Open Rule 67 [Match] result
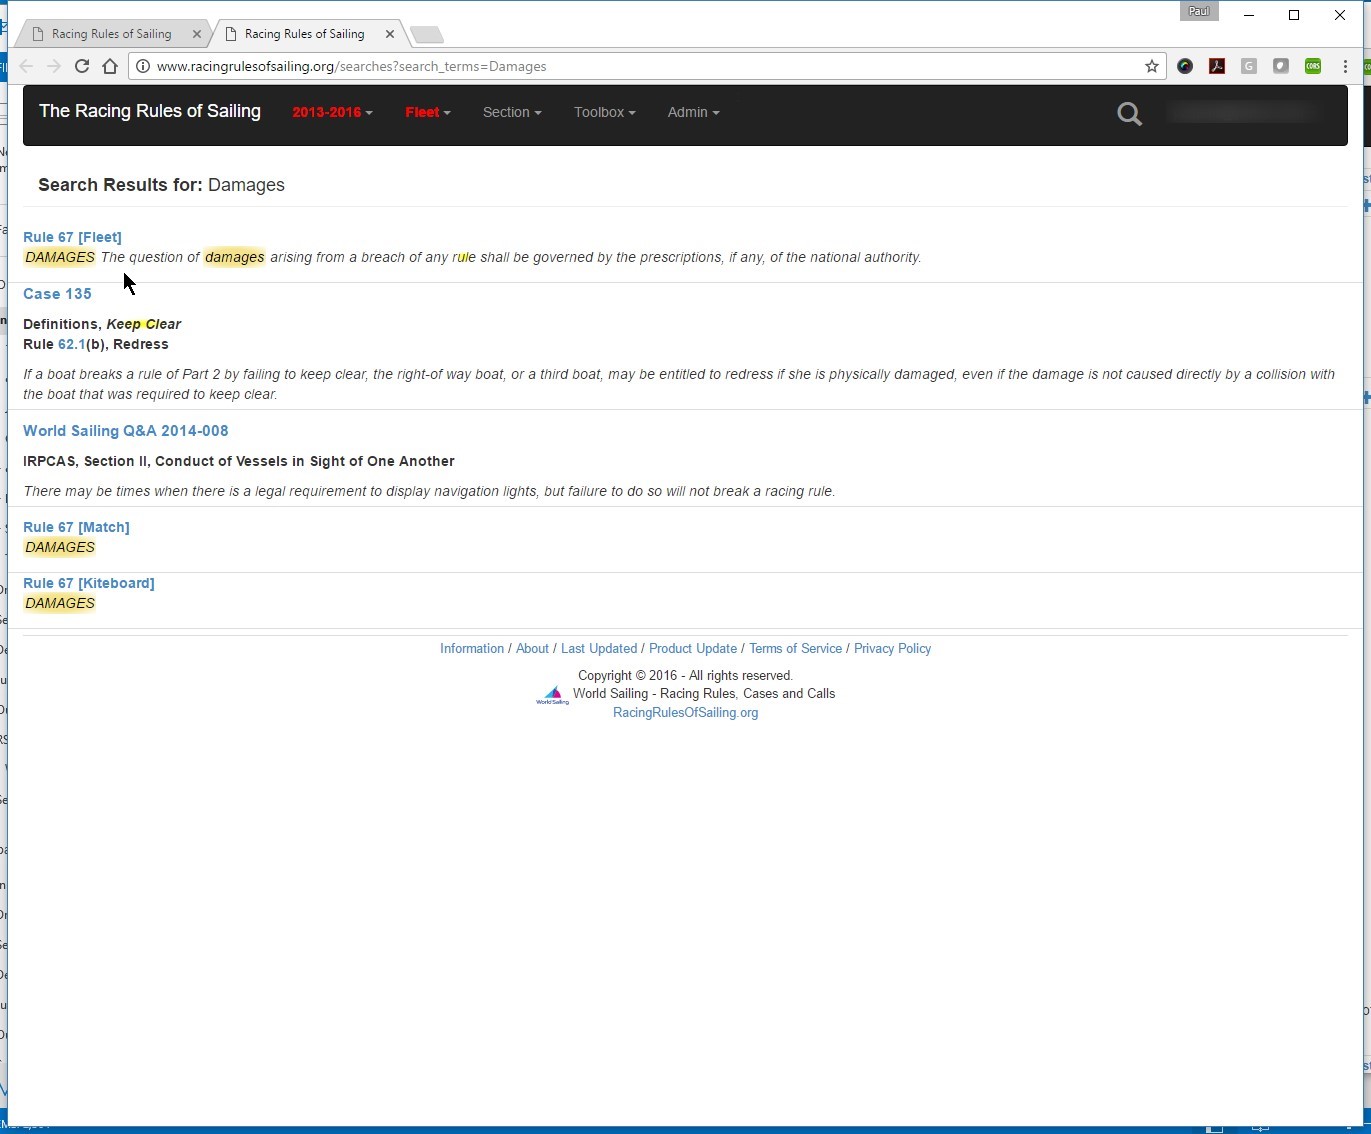This screenshot has height=1134, width=1371. pos(76,527)
